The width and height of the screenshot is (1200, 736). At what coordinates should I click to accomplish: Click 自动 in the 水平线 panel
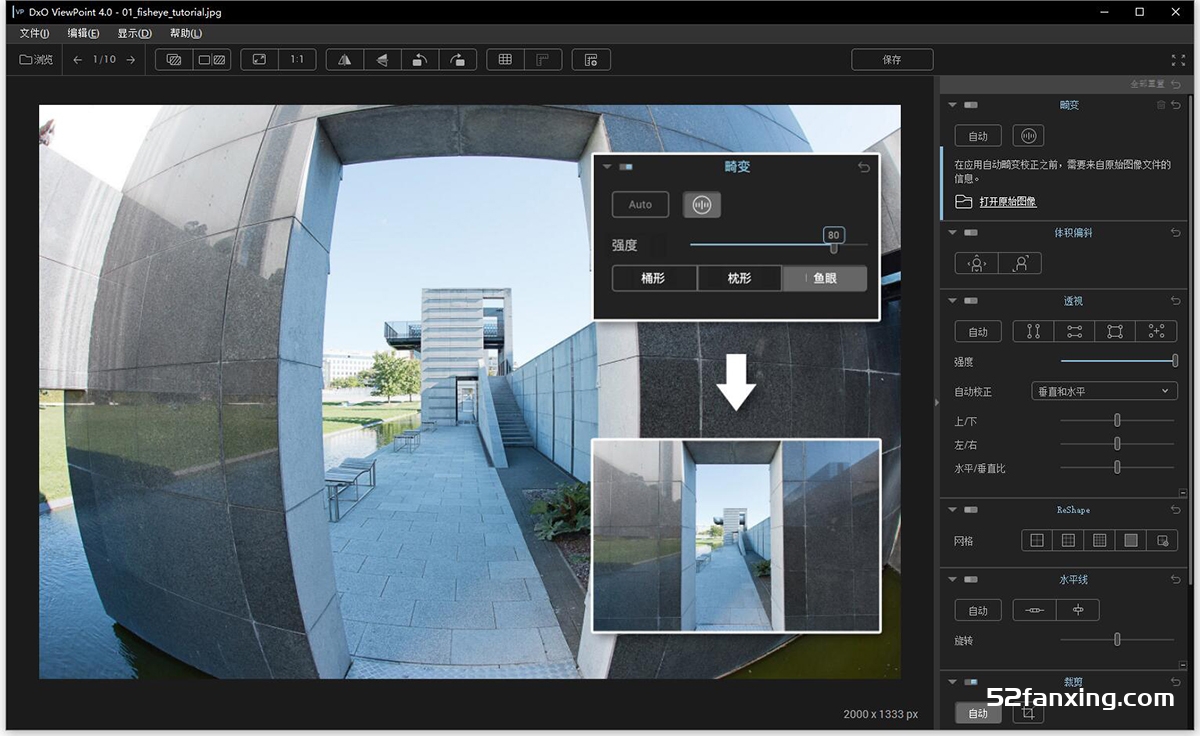(978, 610)
